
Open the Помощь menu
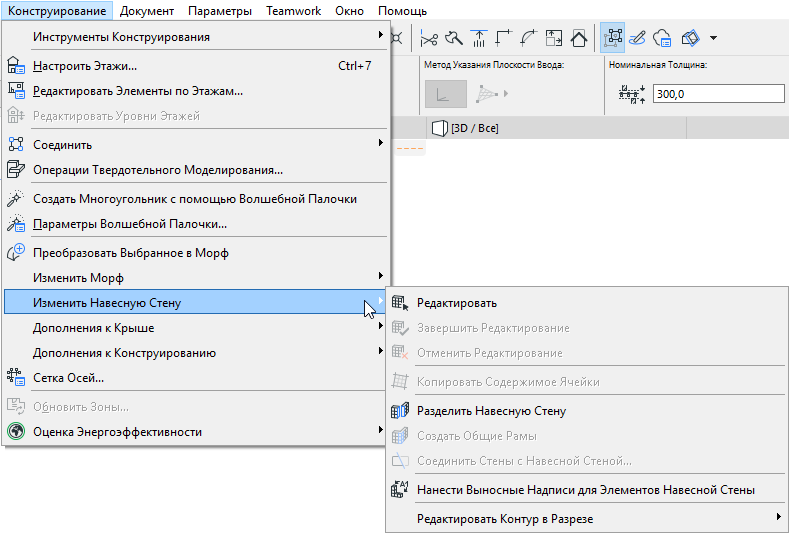pos(402,11)
